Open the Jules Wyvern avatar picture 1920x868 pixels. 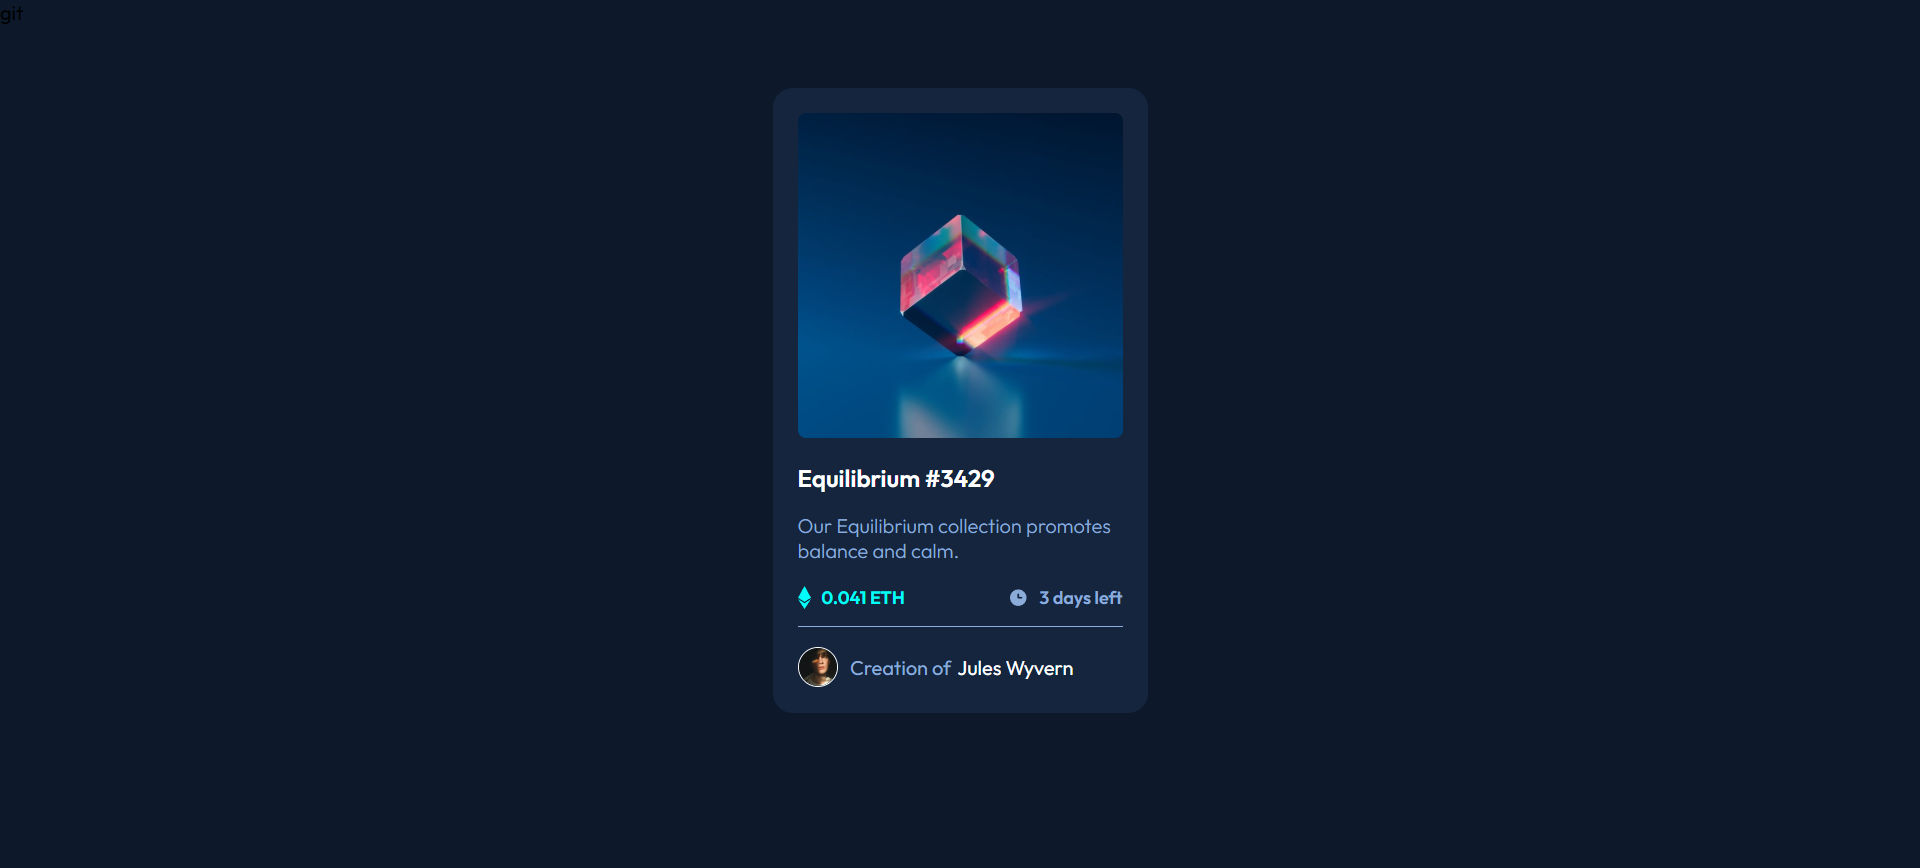pos(818,667)
